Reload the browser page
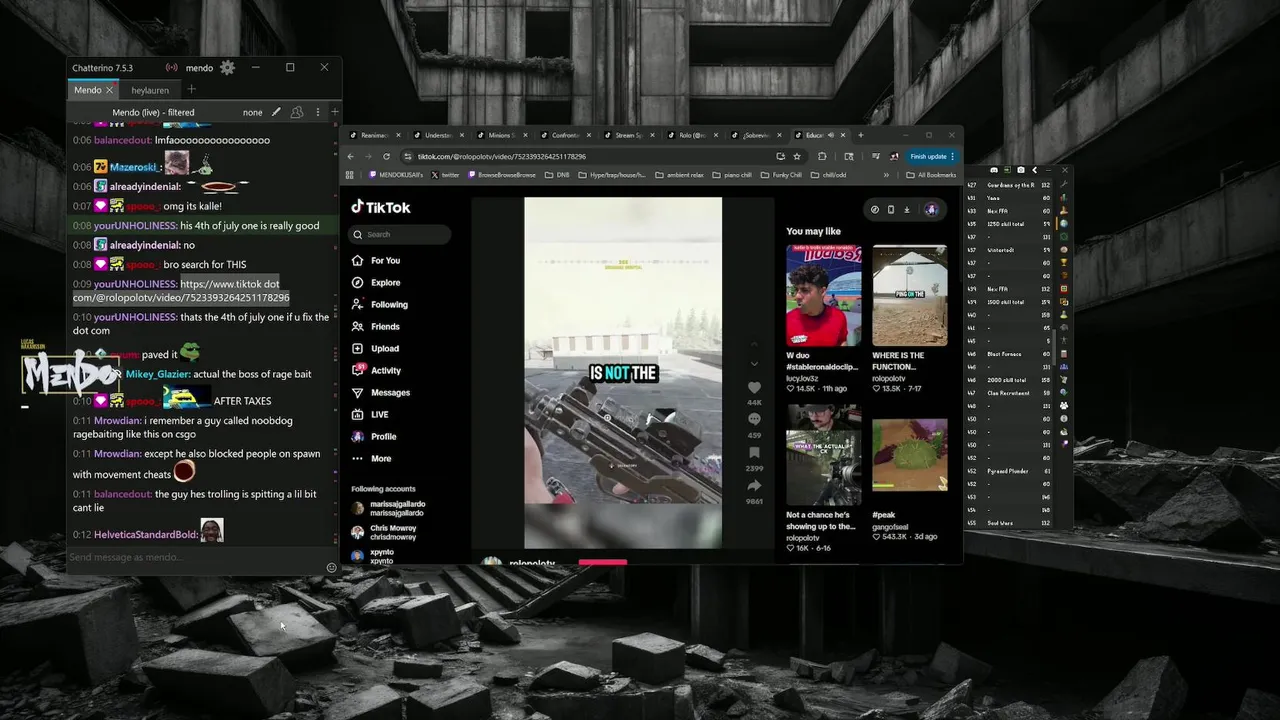1280x720 pixels. (386, 156)
